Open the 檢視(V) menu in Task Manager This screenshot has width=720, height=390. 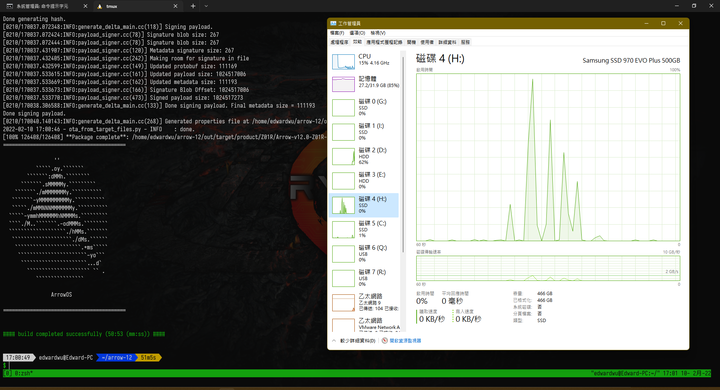pyautogui.click(x=378, y=33)
